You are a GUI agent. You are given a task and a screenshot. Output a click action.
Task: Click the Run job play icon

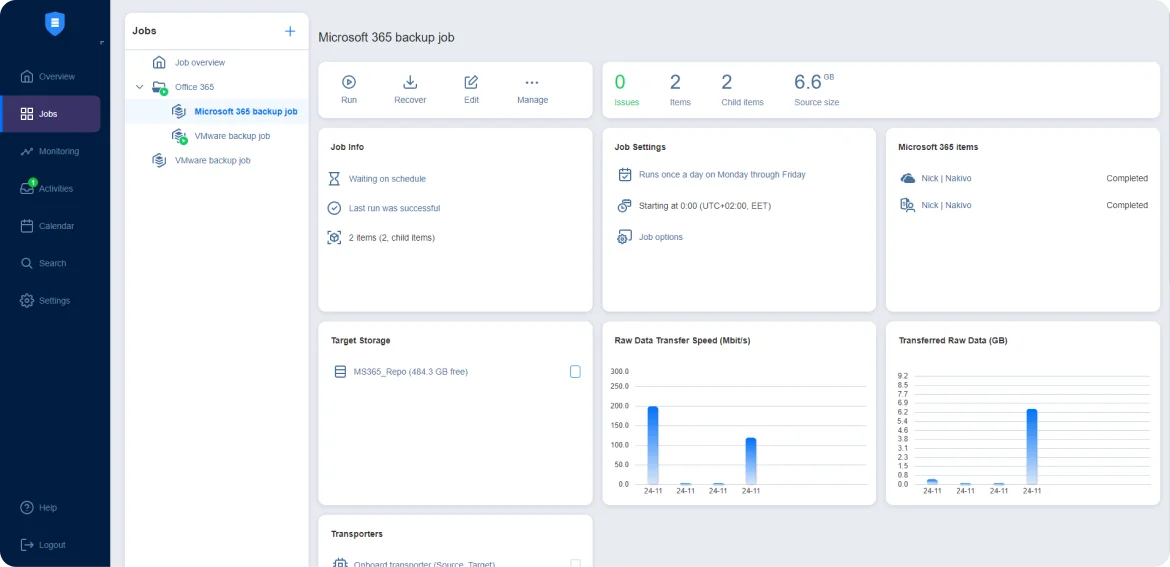(349, 83)
